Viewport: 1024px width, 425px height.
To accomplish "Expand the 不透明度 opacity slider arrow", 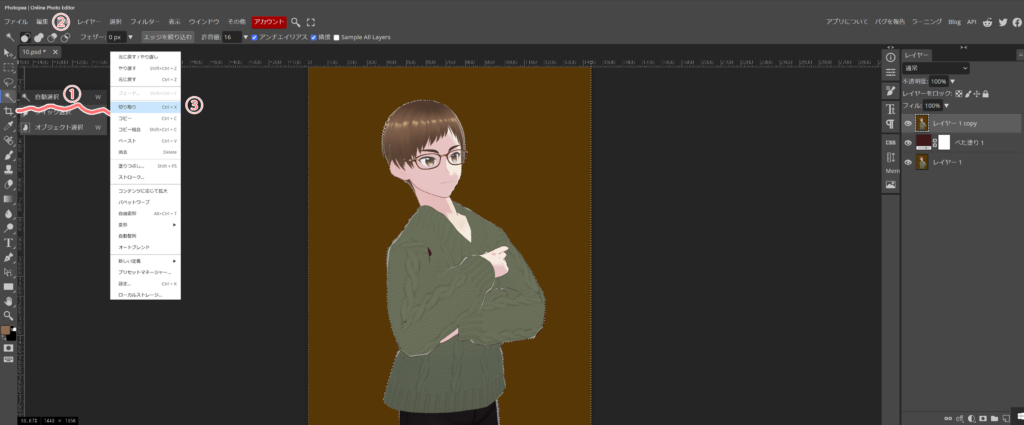I will click(953, 81).
